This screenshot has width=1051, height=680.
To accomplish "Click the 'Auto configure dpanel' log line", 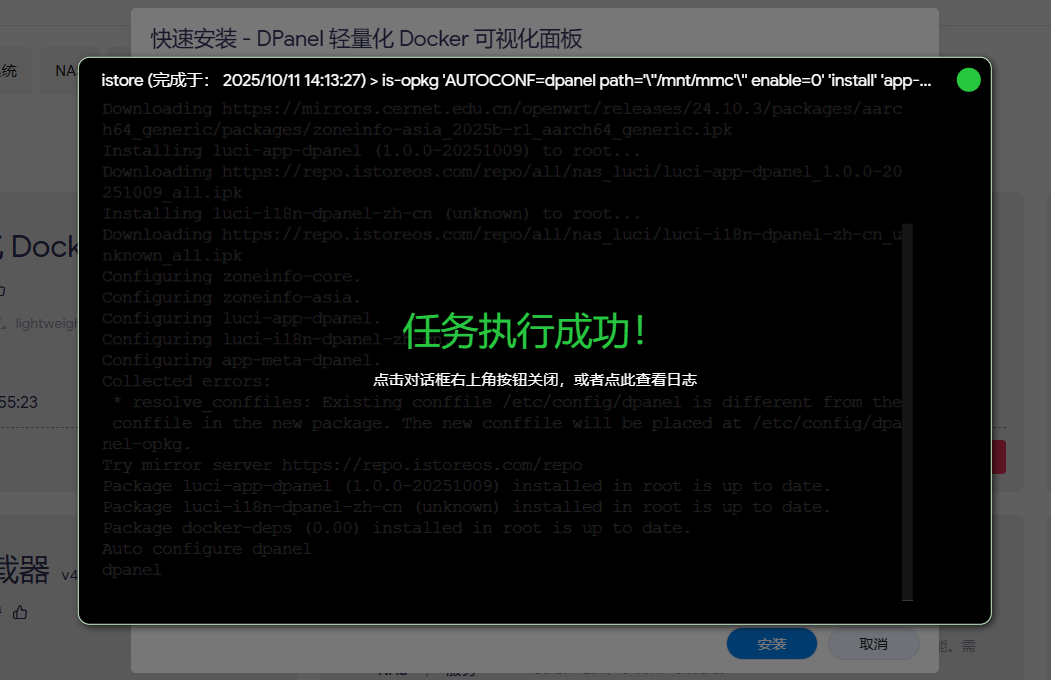I will click(206, 549).
